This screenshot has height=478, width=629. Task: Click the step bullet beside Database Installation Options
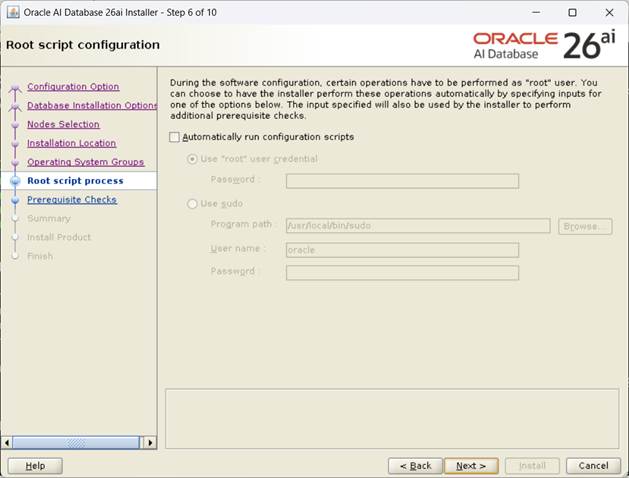(15, 106)
